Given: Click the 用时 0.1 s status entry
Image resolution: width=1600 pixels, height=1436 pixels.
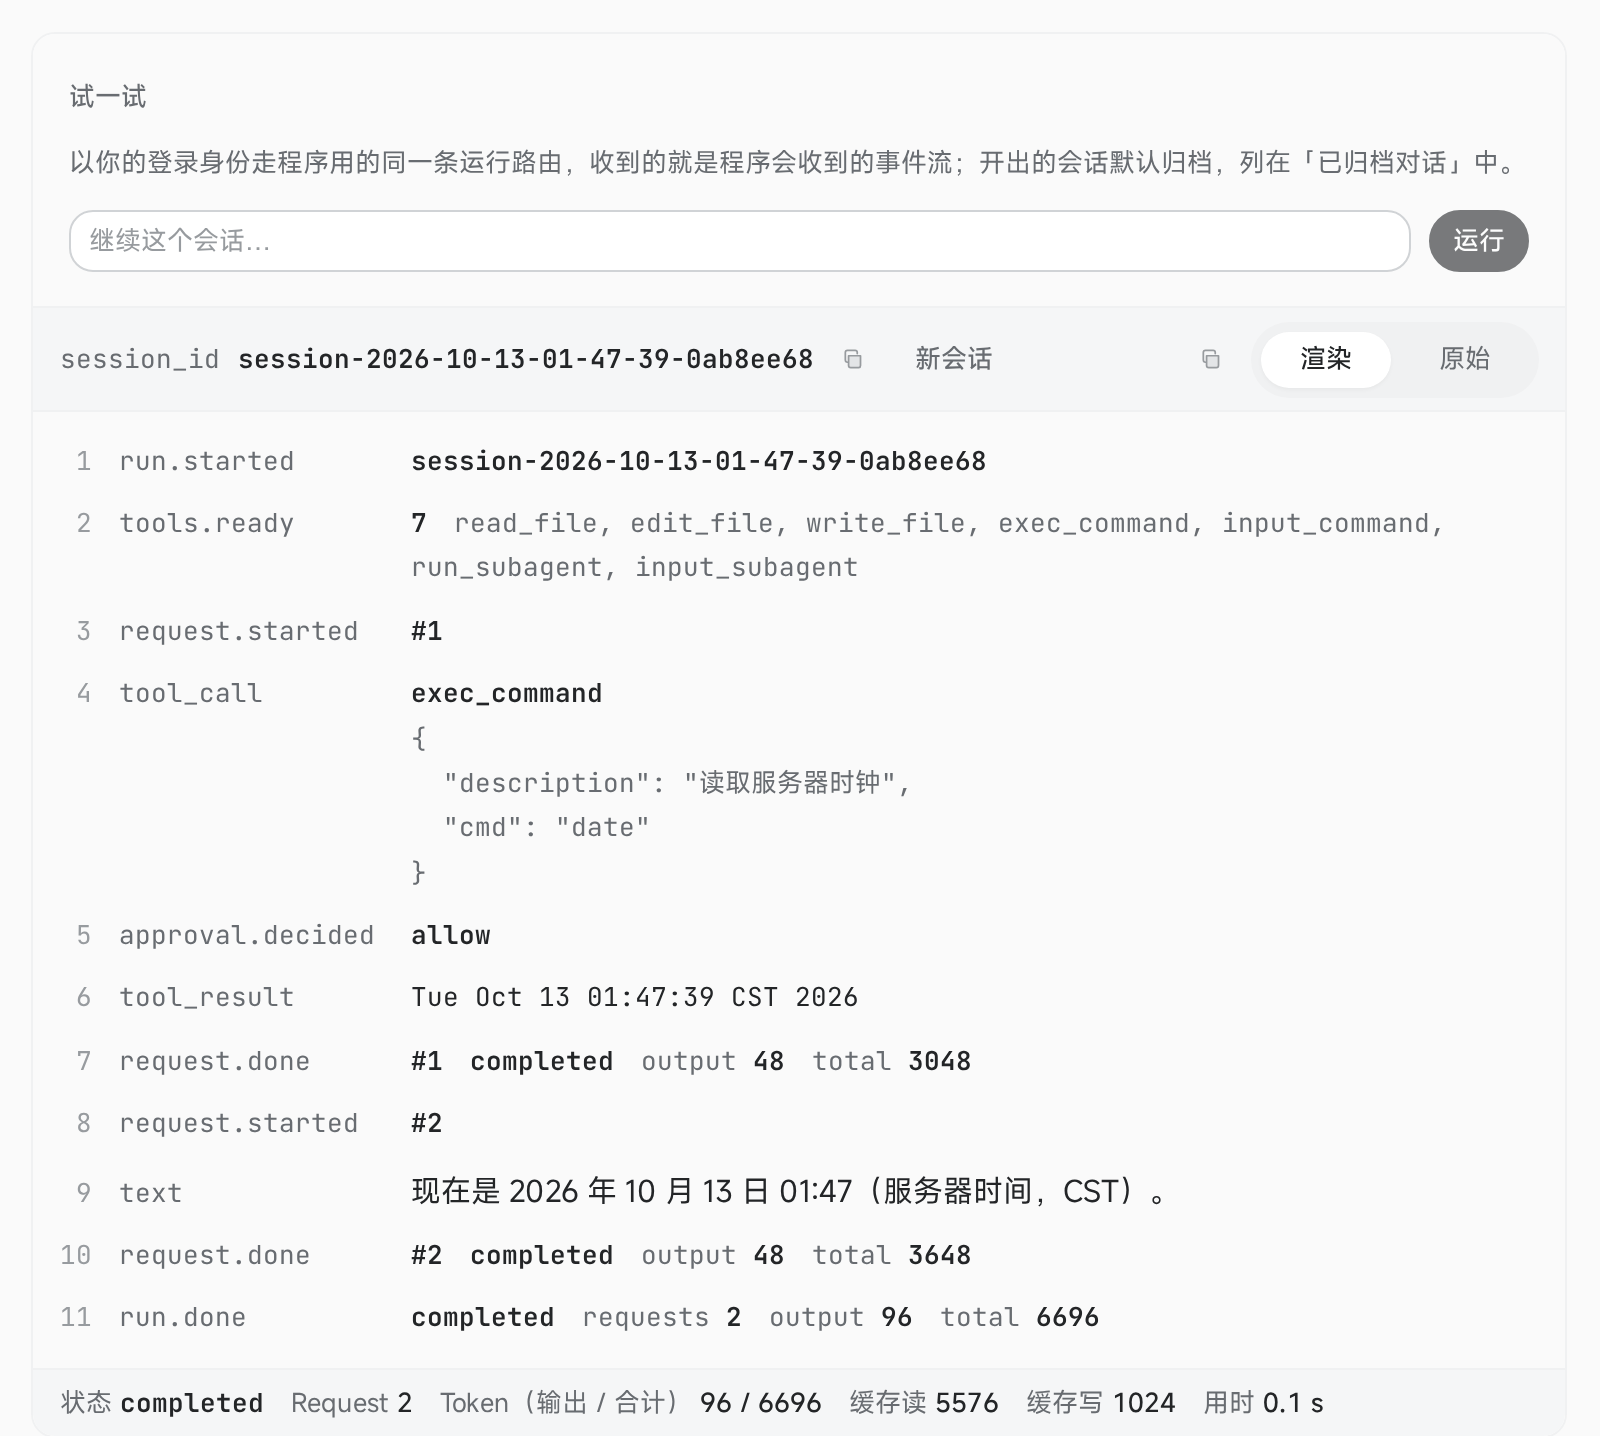Looking at the screenshot, I should pyautogui.click(x=1264, y=1403).
